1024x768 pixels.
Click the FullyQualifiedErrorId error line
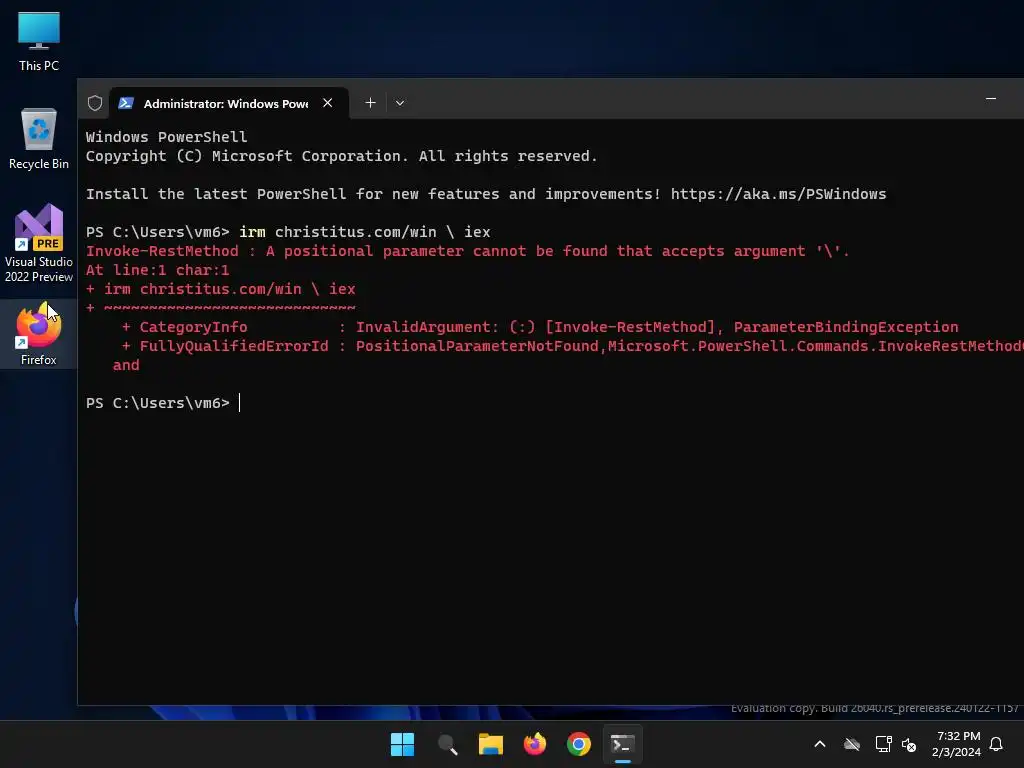[573, 346]
